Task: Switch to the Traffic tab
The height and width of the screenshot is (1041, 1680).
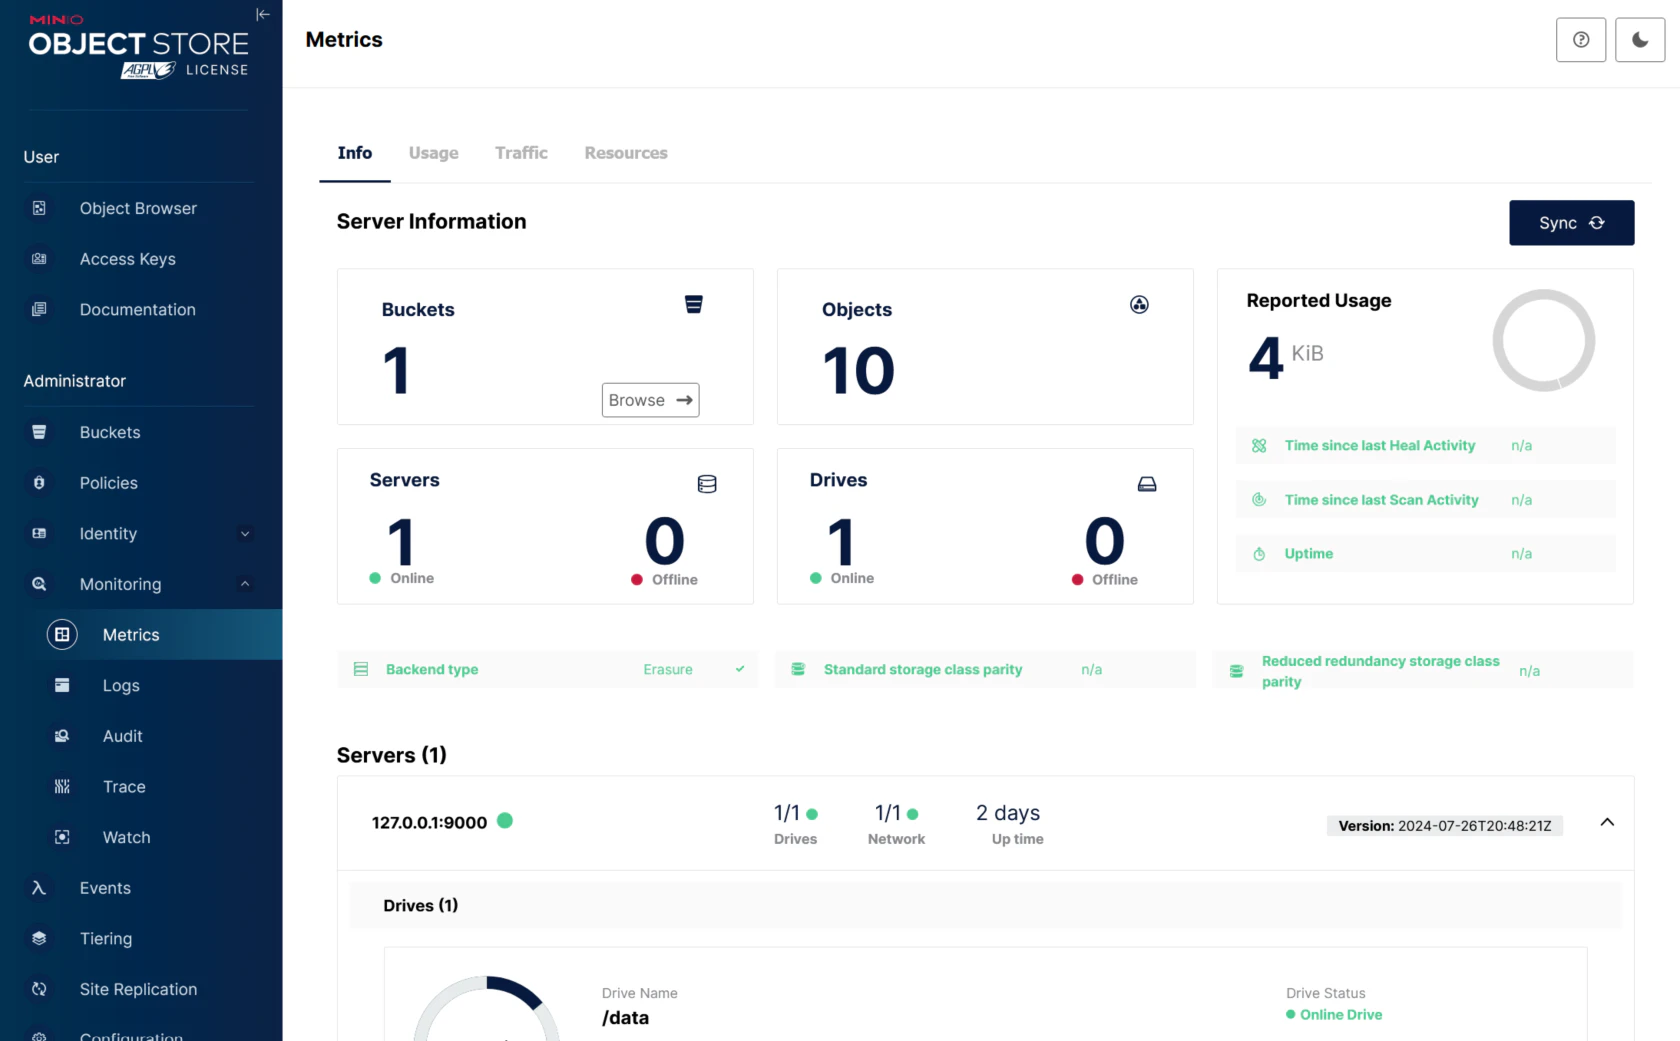Action: click(521, 153)
